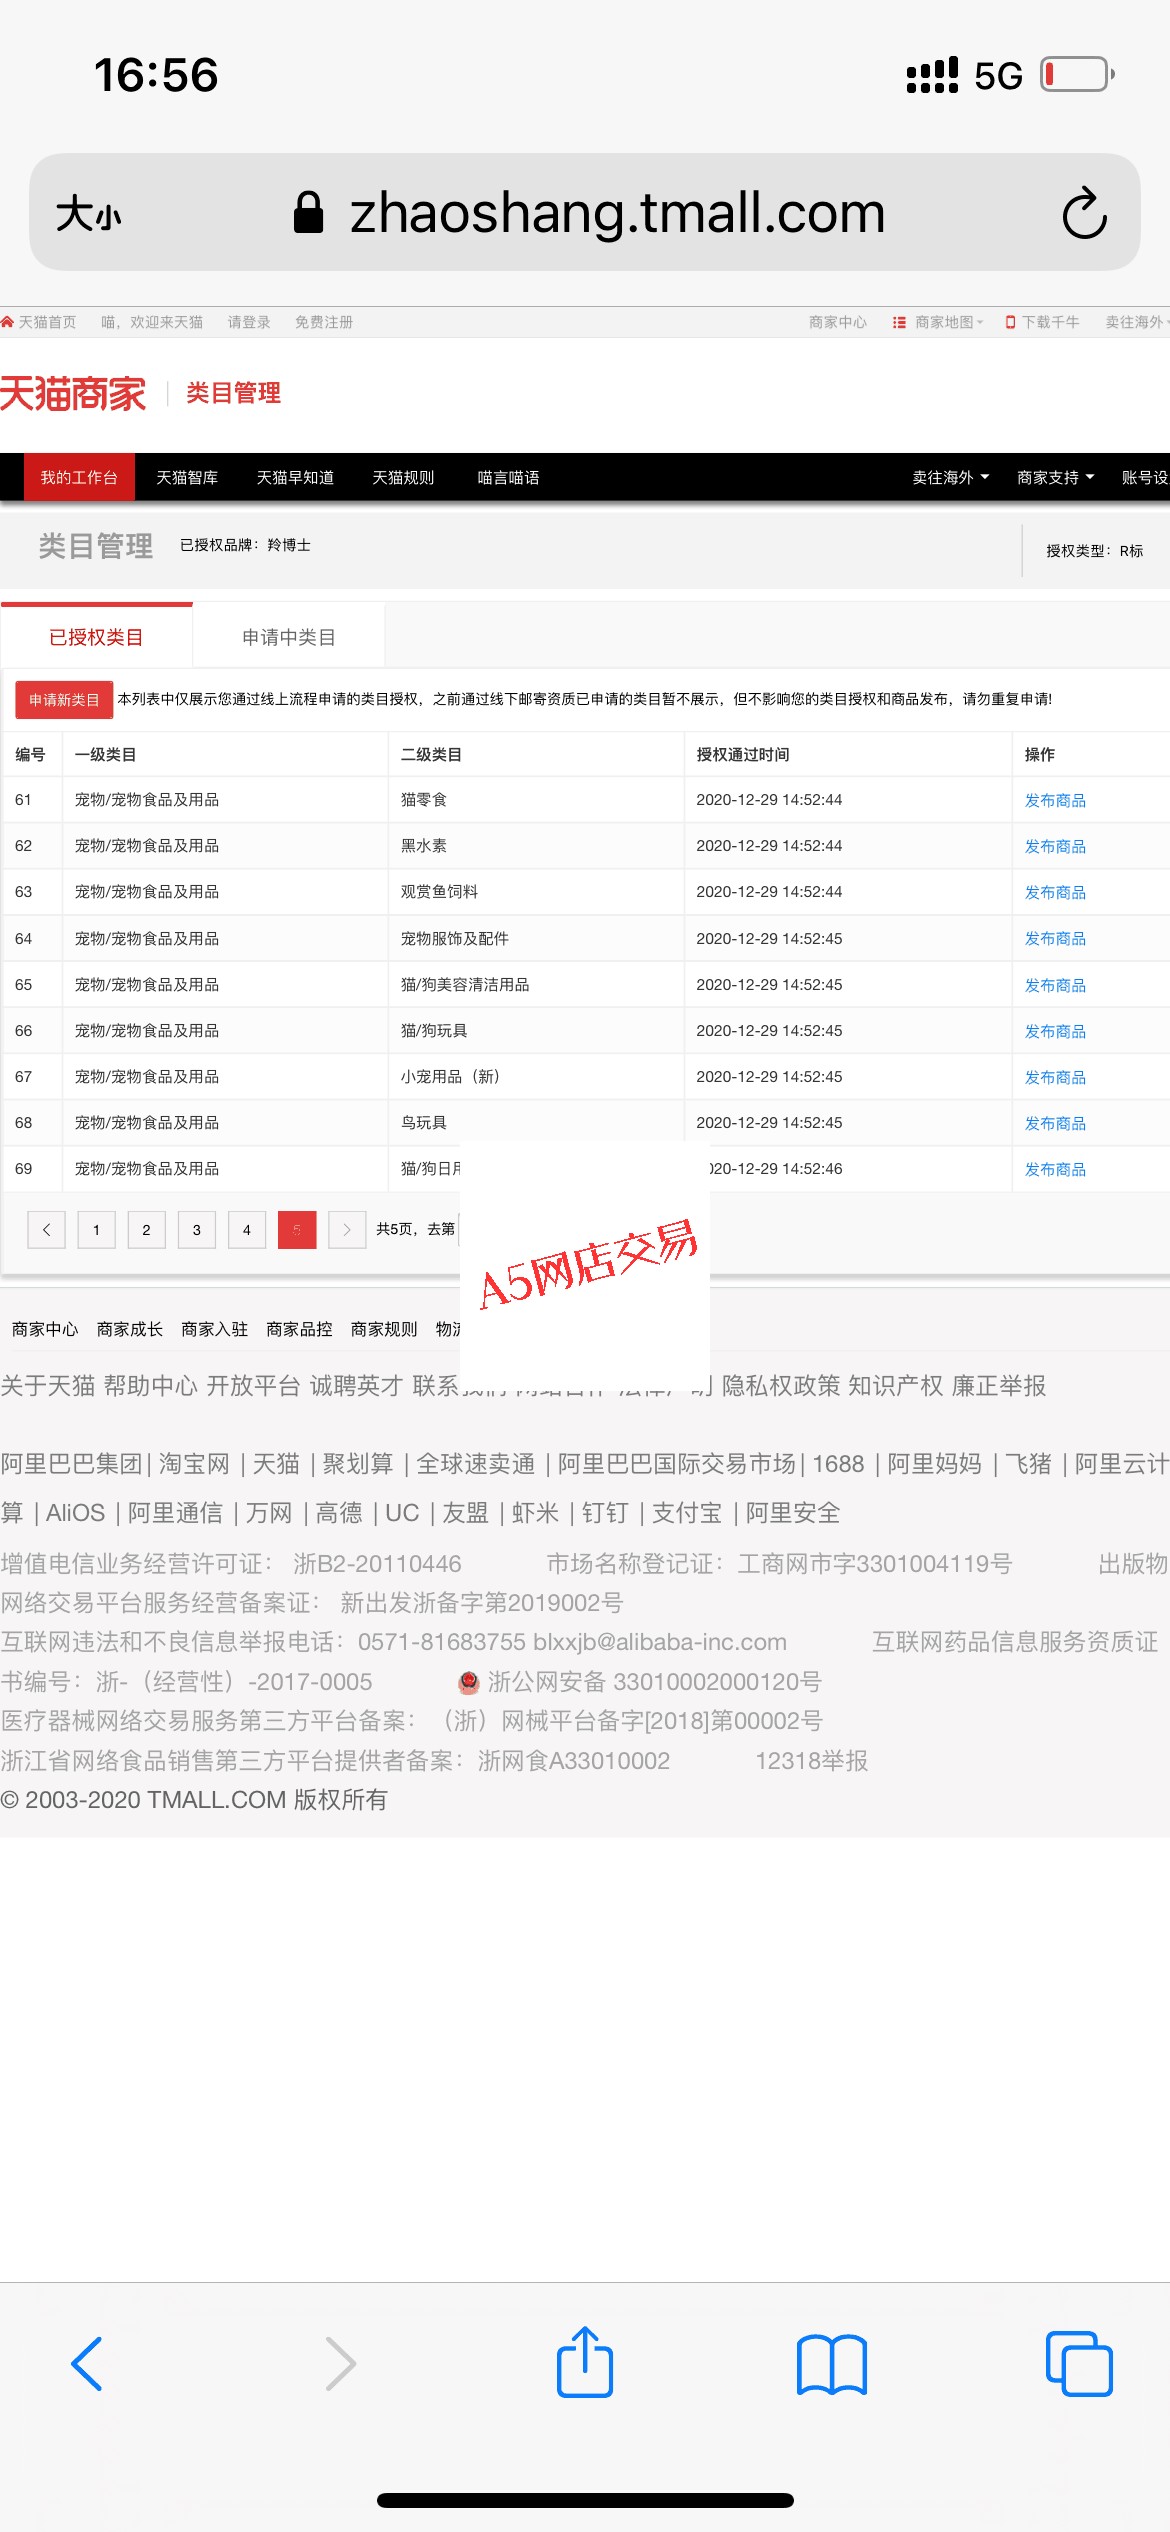
Task: Open 天猫早知道 menu item
Action: [295, 477]
